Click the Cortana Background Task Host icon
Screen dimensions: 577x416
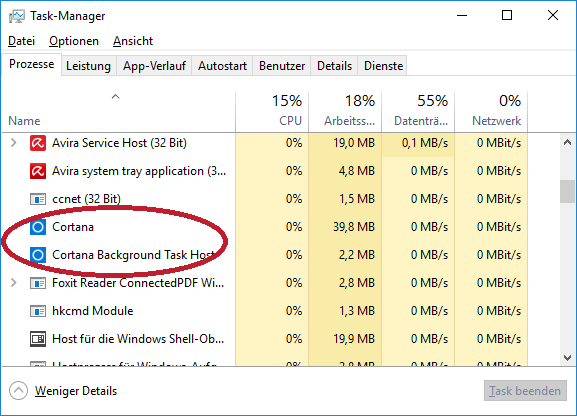[38, 255]
